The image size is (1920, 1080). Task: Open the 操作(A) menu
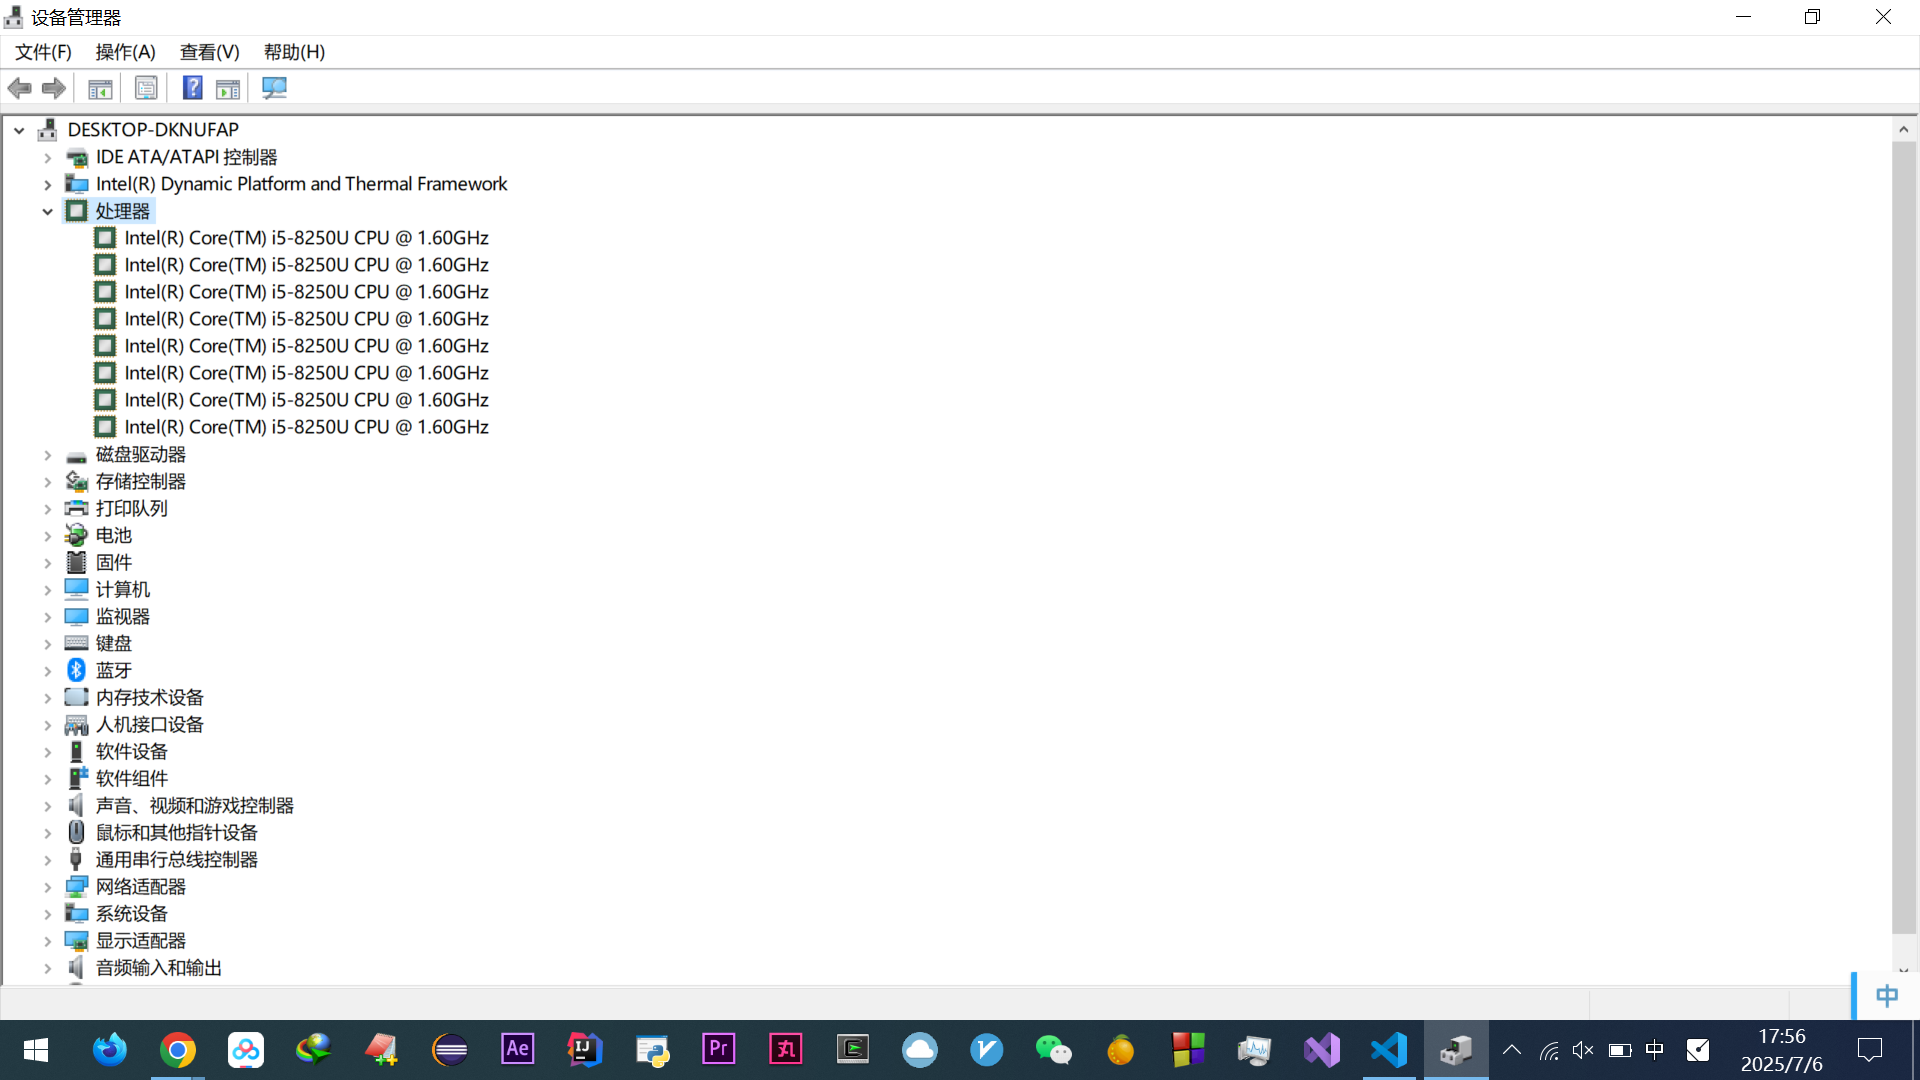[x=125, y=52]
